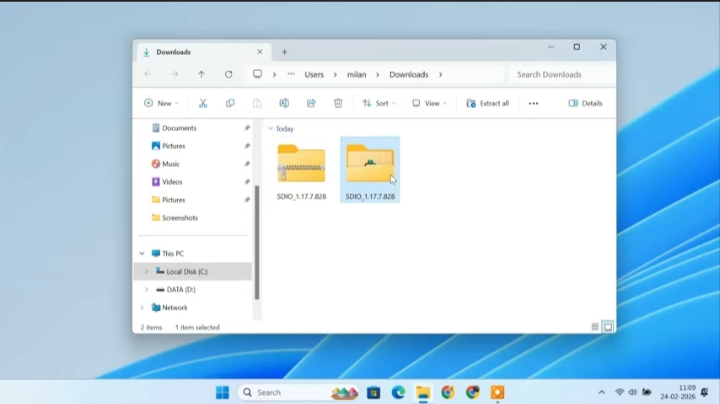The height and width of the screenshot is (404, 720).
Task: Click the volume speaker tray icon
Action: click(633, 392)
